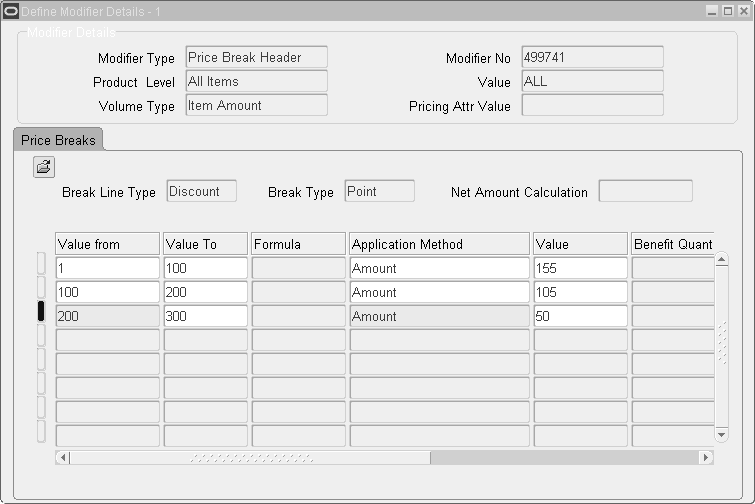Click Value from cell containing 200
Screen dimensions: 755x504
tap(107, 316)
